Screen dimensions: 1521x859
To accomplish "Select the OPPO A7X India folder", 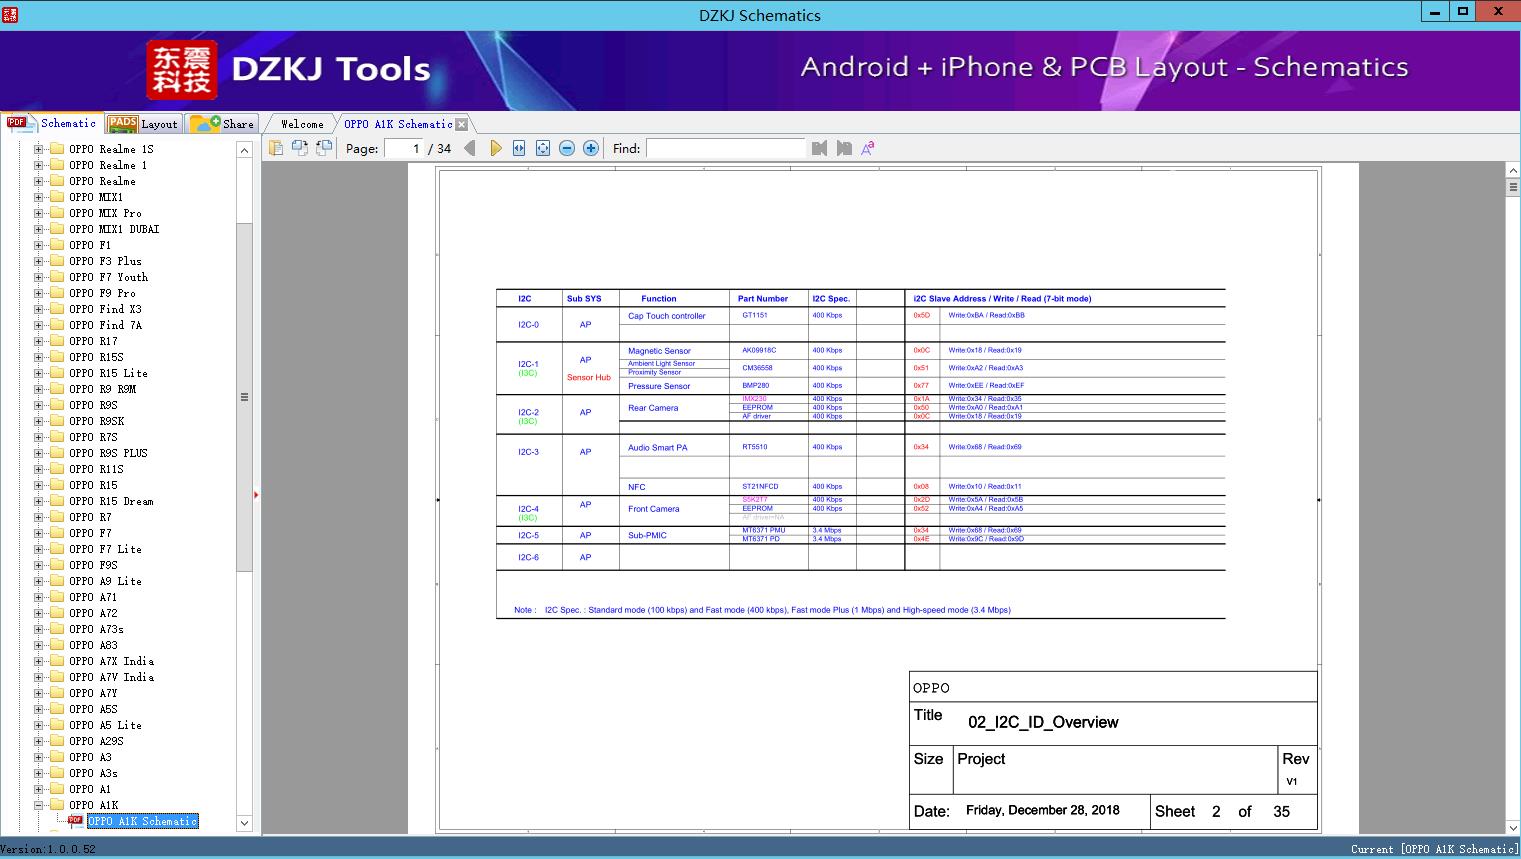I will point(111,661).
